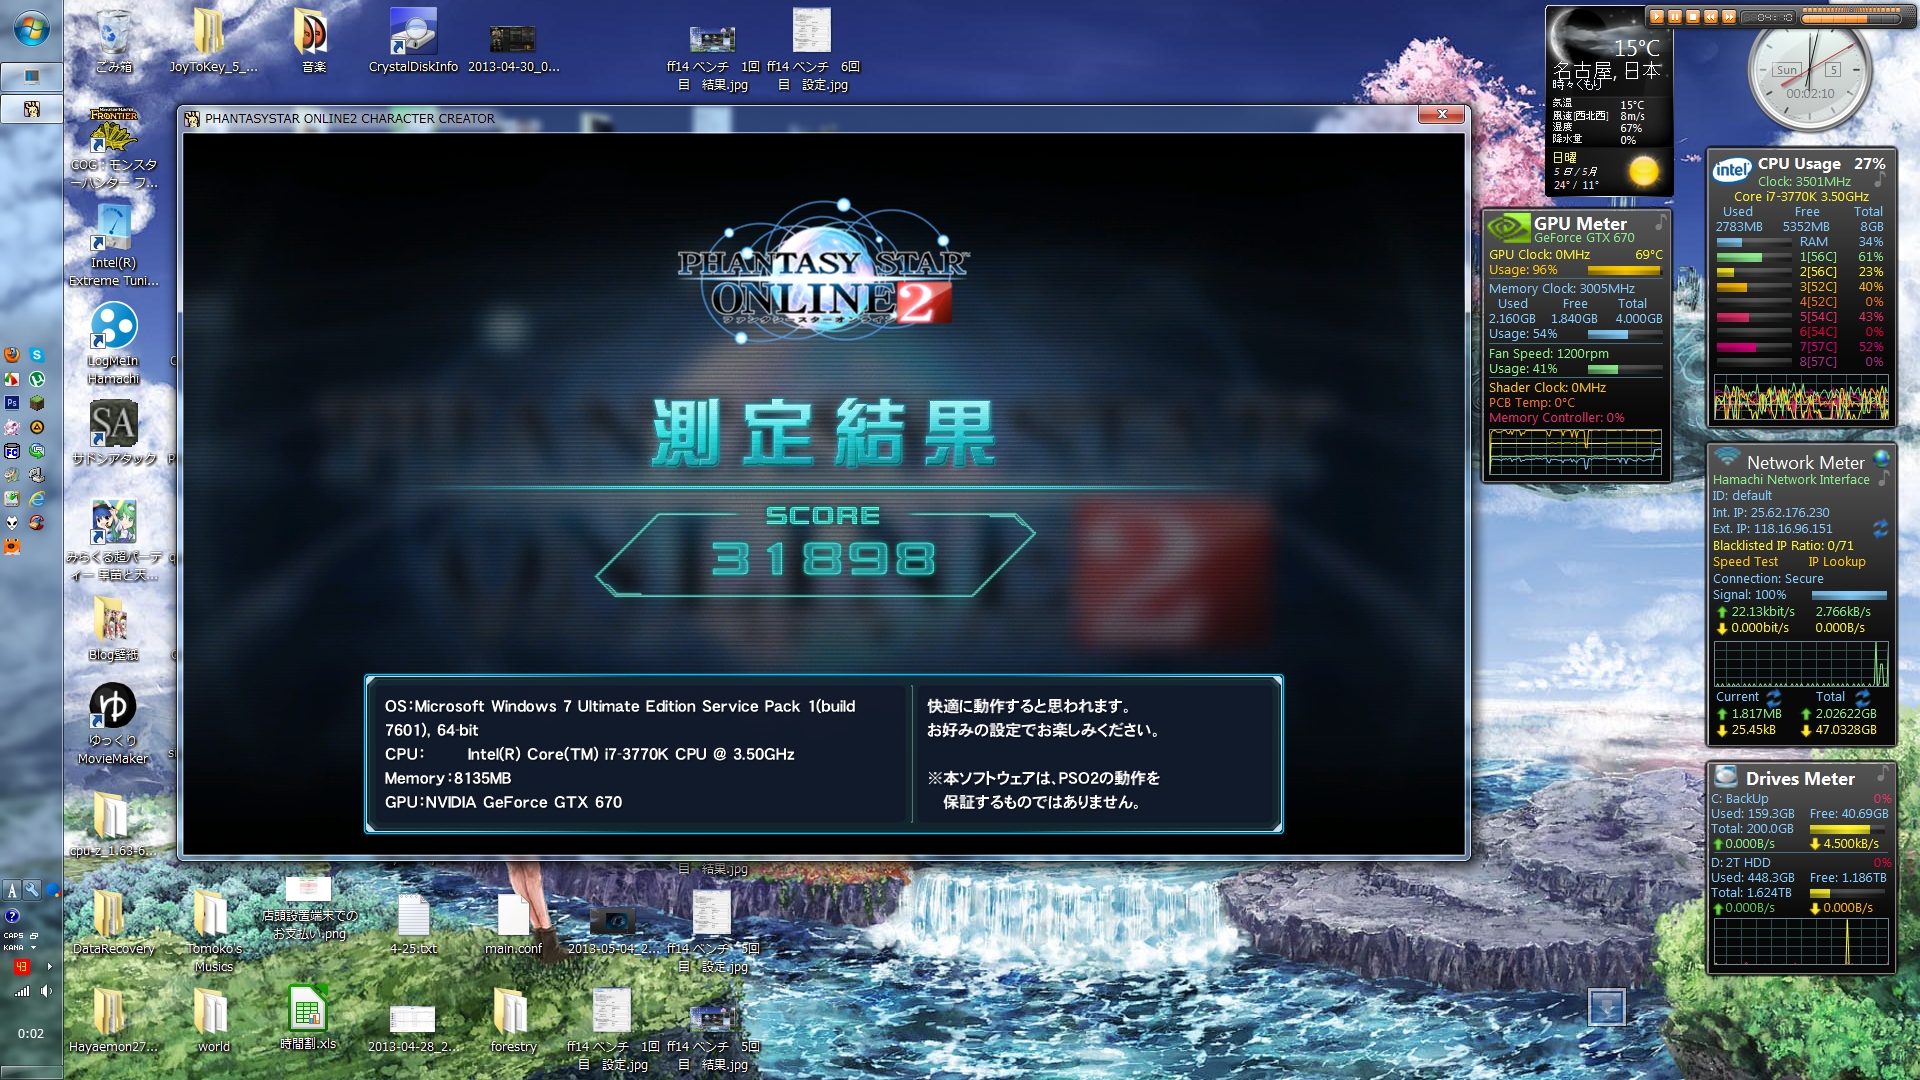
Task: Click the network signal bars tray icon
Action: pos(21,991)
